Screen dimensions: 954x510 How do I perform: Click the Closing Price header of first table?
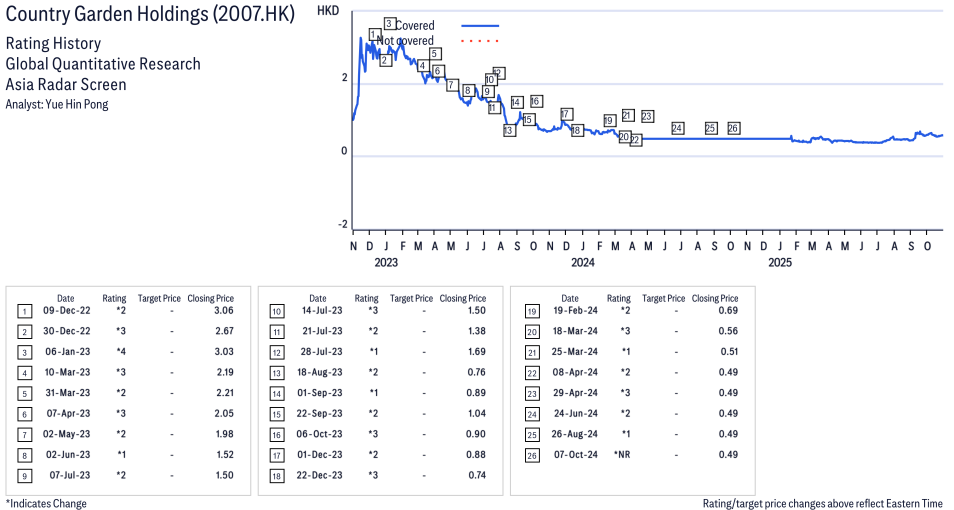(x=210, y=298)
